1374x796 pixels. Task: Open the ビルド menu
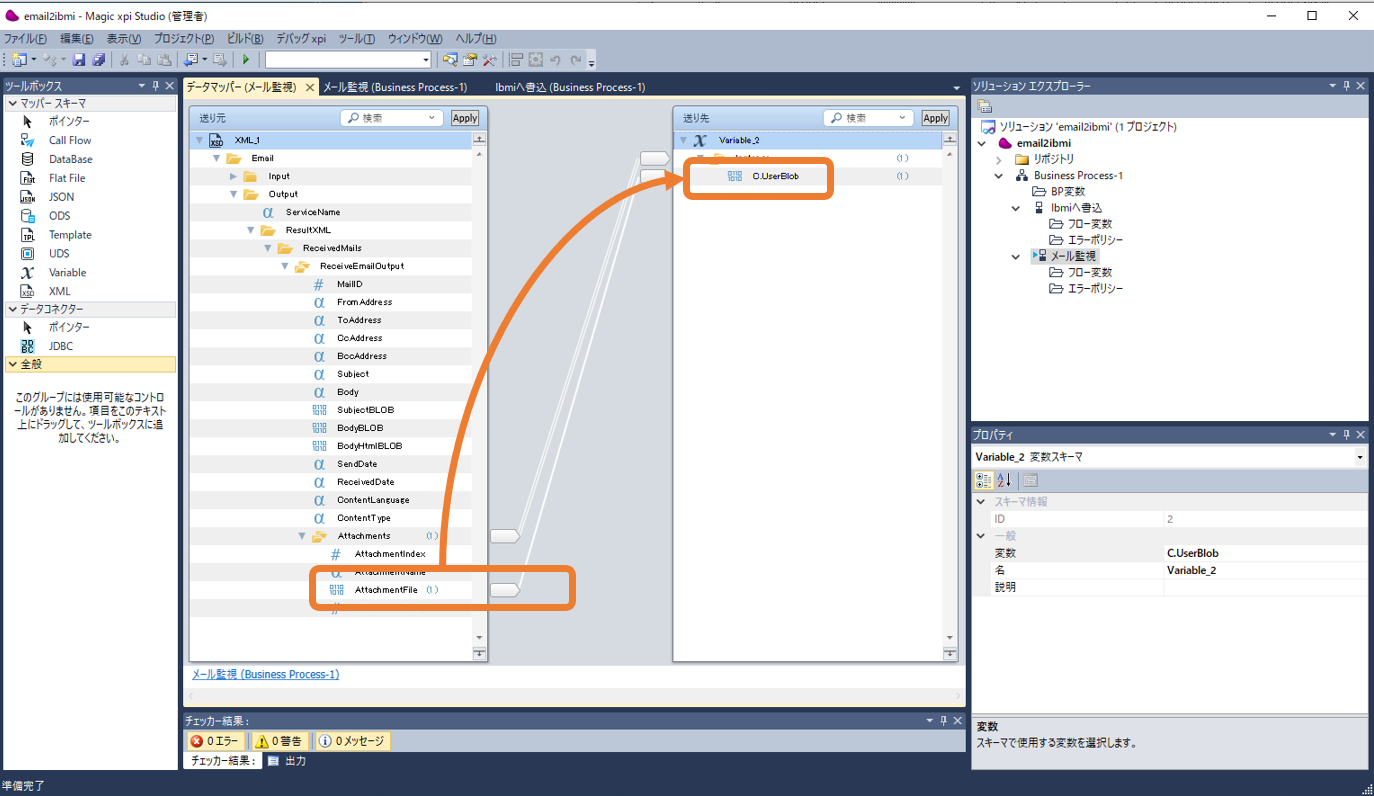(x=244, y=38)
